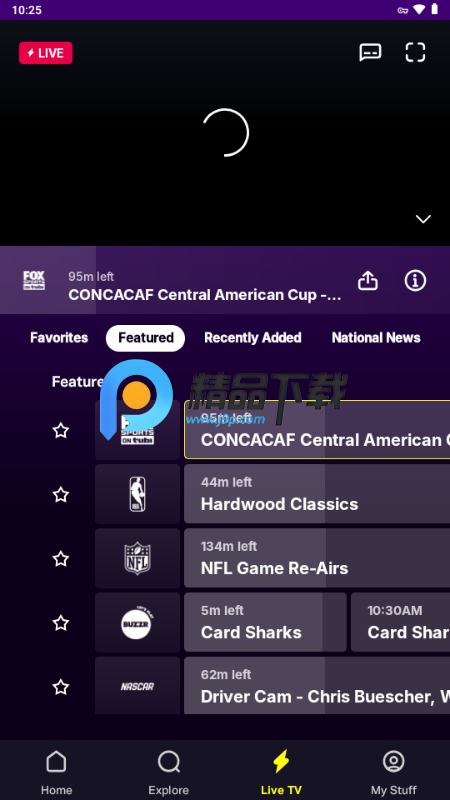This screenshot has height=800, width=450.
Task: Switch to the Recently Added category
Action: click(x=253, y=338)
